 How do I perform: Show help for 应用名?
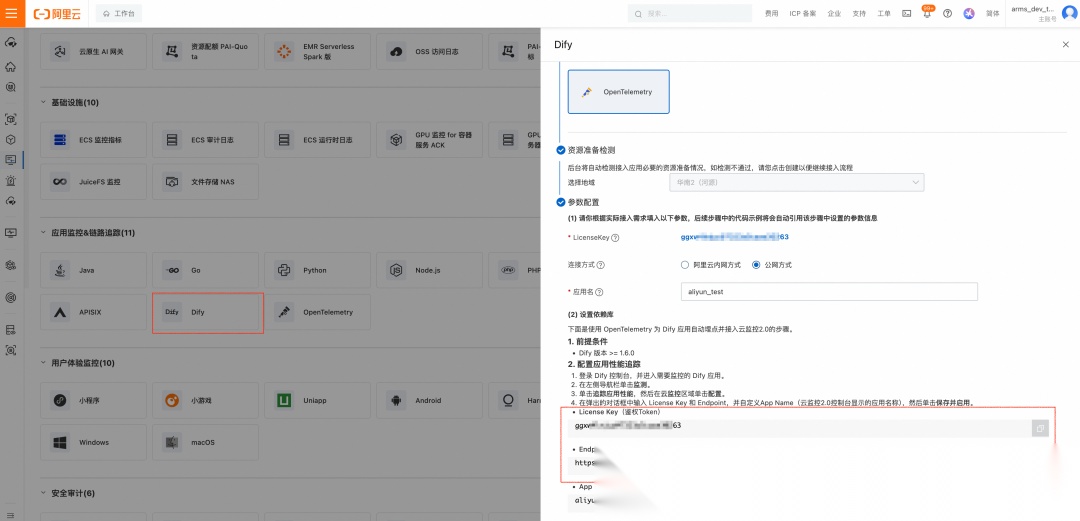599,292
